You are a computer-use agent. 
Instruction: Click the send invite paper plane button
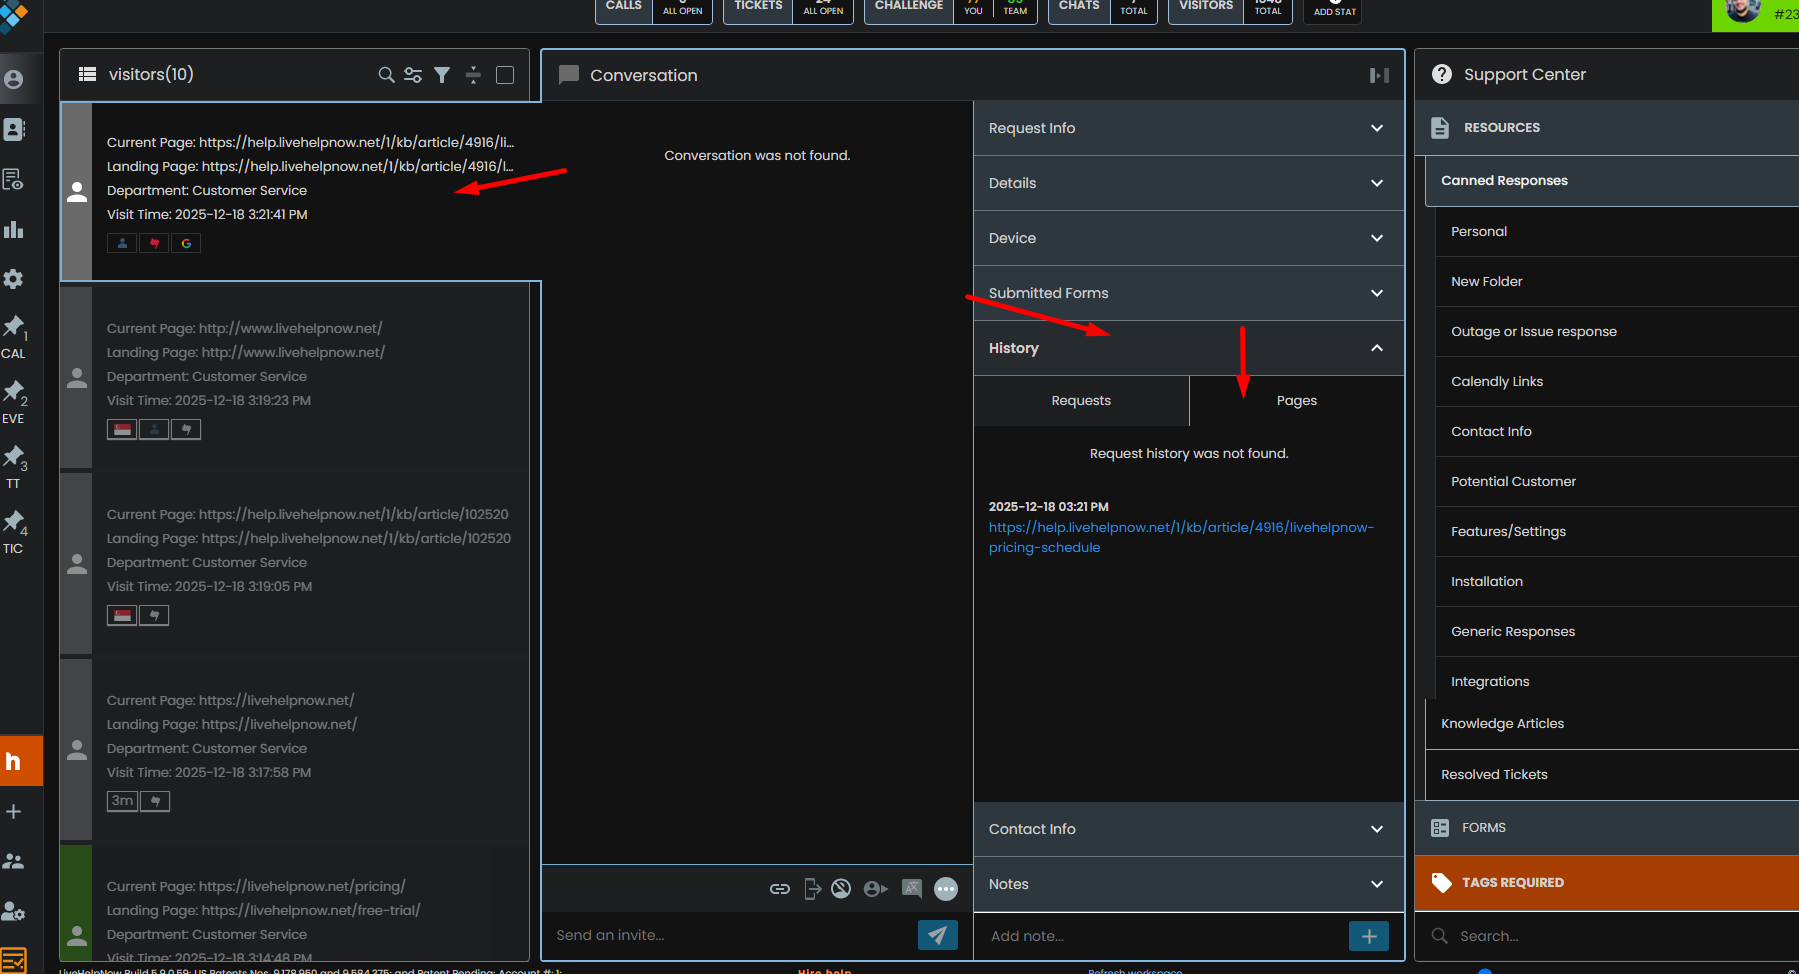[x=937, y=935]
